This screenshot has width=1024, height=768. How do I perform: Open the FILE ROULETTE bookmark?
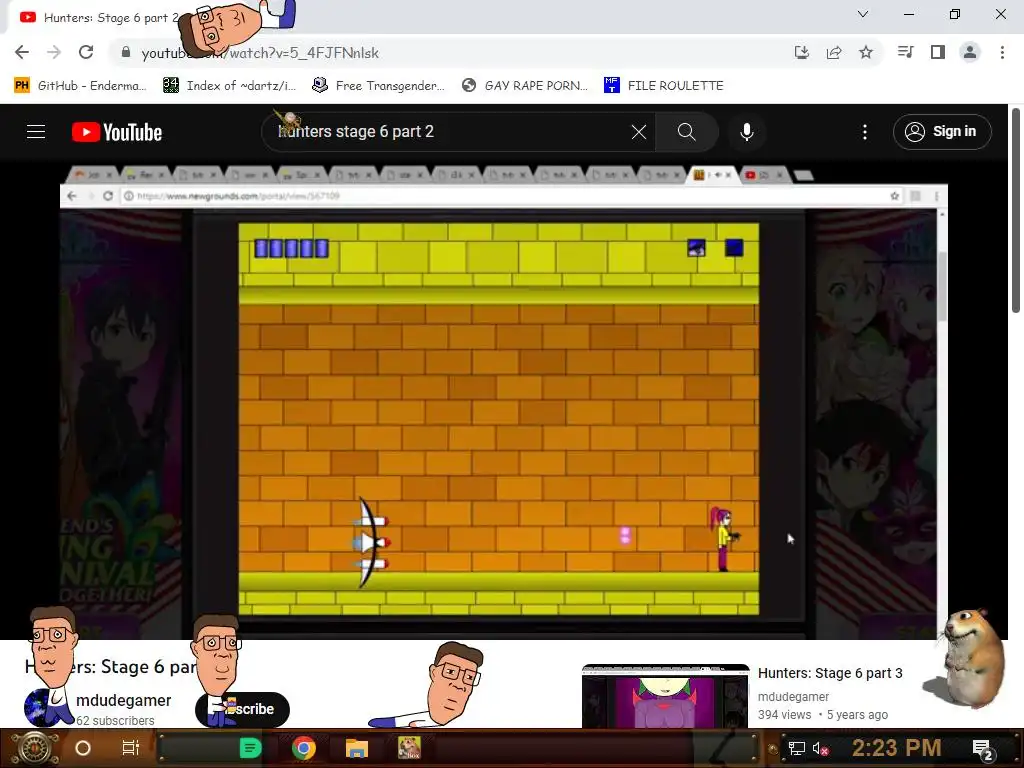[664, 86]
